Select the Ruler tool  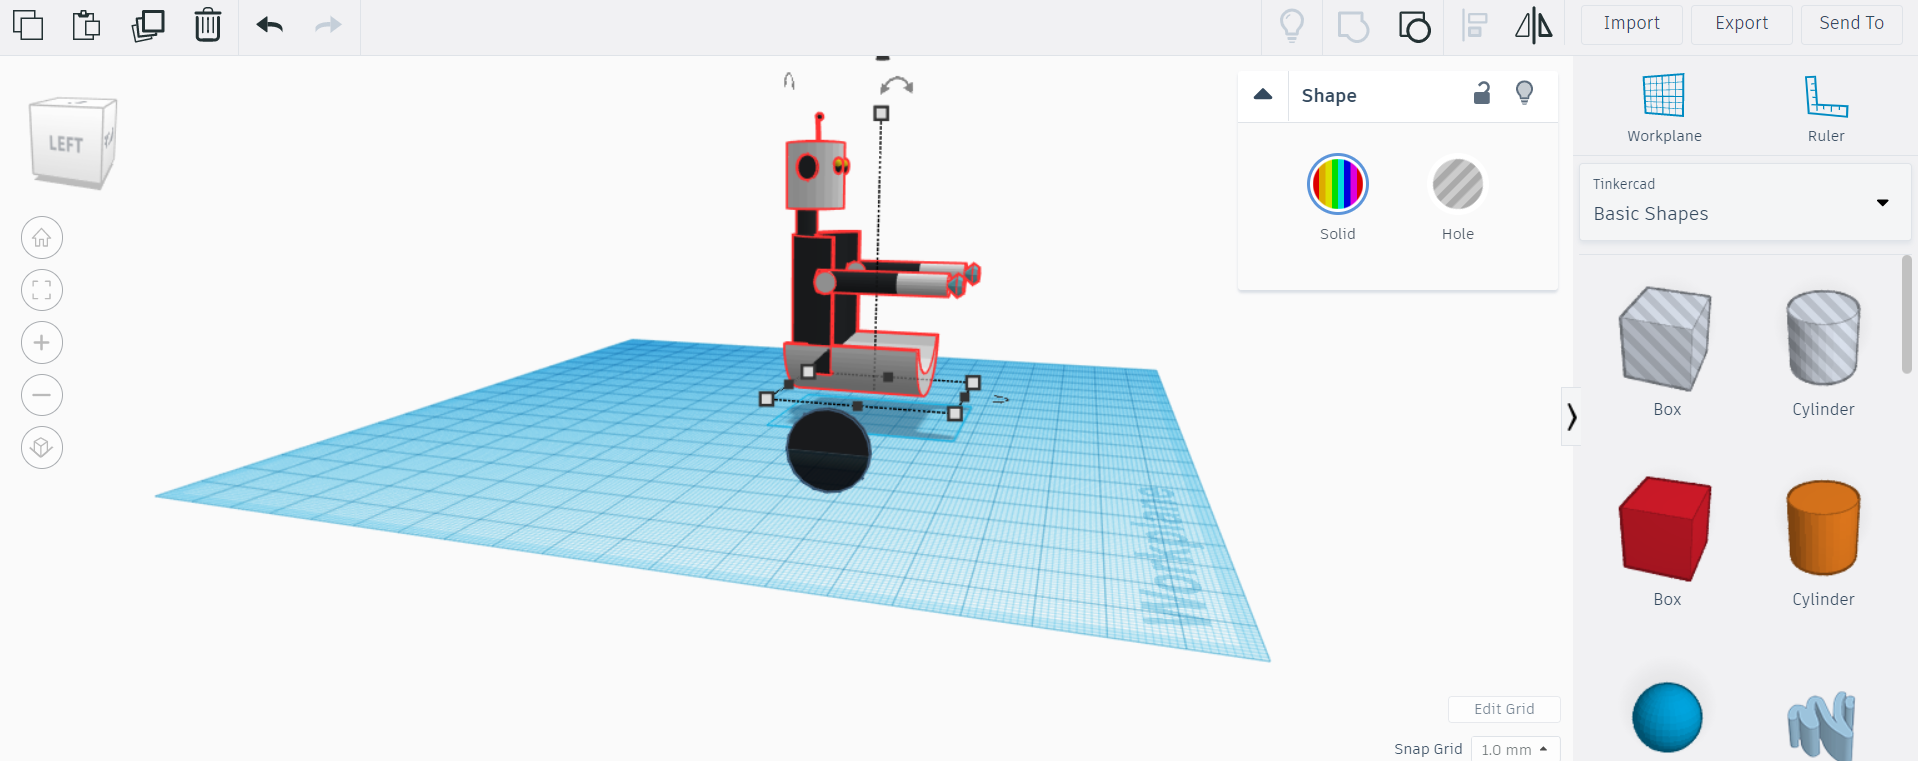1826,108
